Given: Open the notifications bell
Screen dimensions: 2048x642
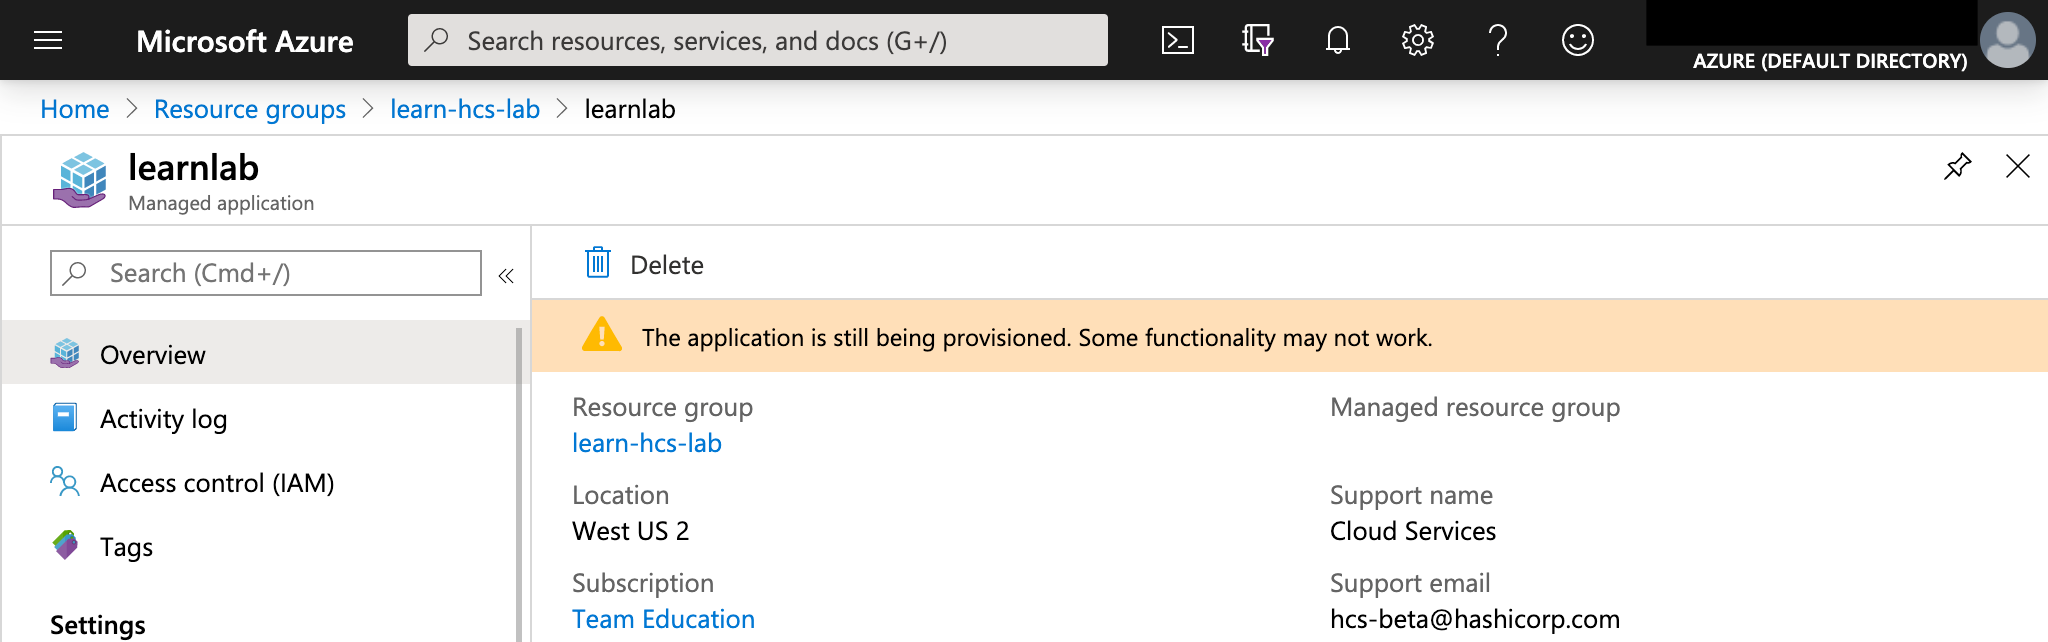Looking at the screenshot, I should [1337, 40].
